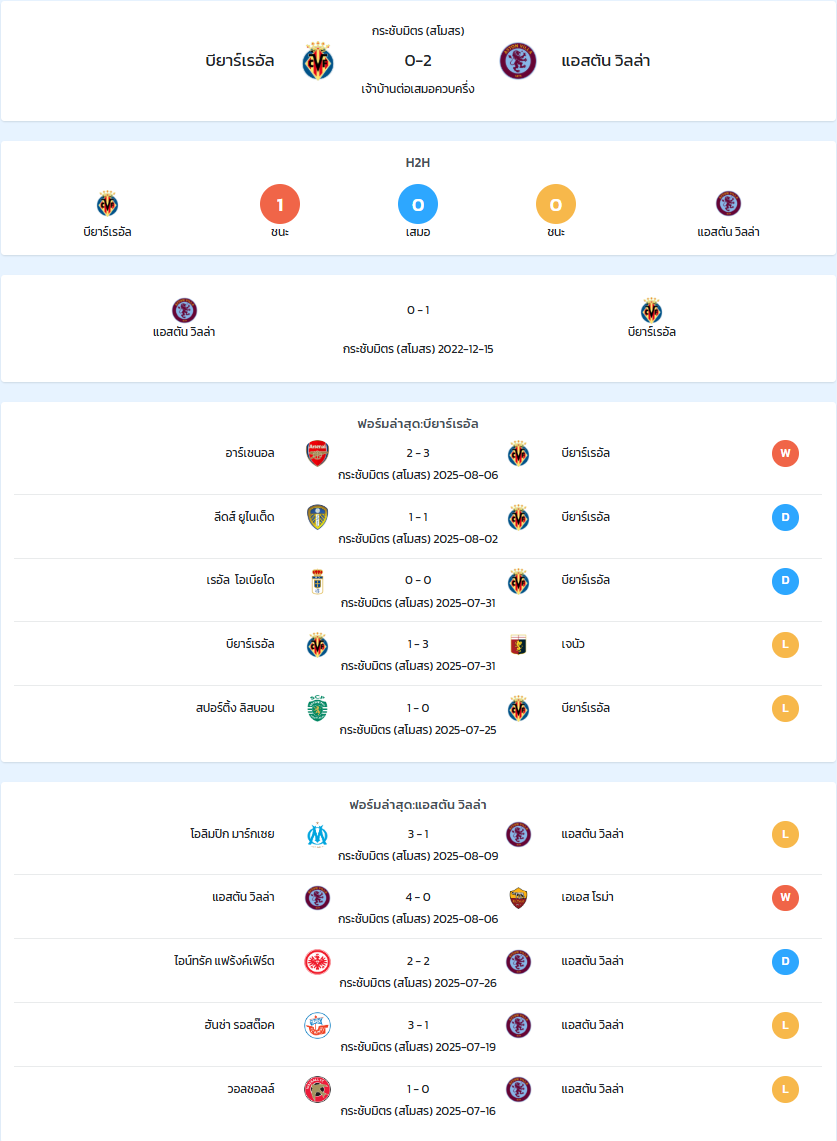Click the Eintracht Frankfurt crest icon
The height and width of the screenshot is (1141, 837).
pos(317,962)
